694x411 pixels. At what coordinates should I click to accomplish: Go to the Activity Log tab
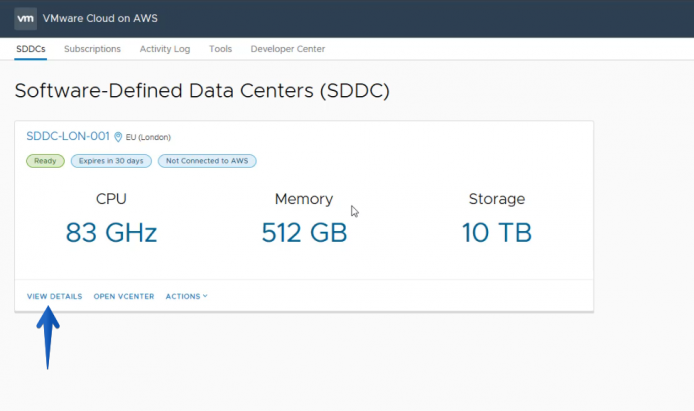click(165, 49)
